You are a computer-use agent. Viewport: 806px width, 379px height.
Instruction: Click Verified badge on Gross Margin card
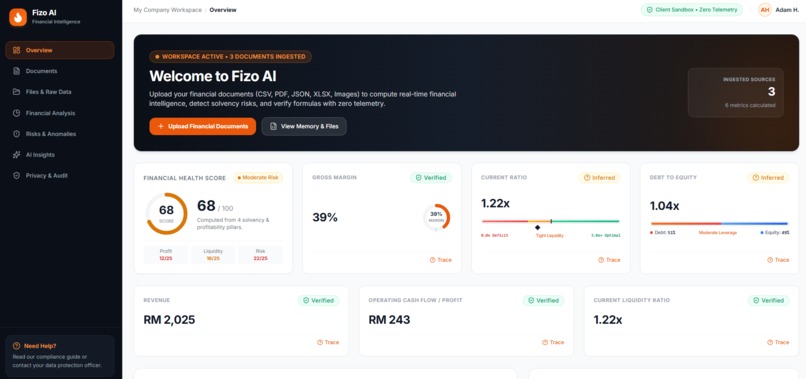pos(431,177)
